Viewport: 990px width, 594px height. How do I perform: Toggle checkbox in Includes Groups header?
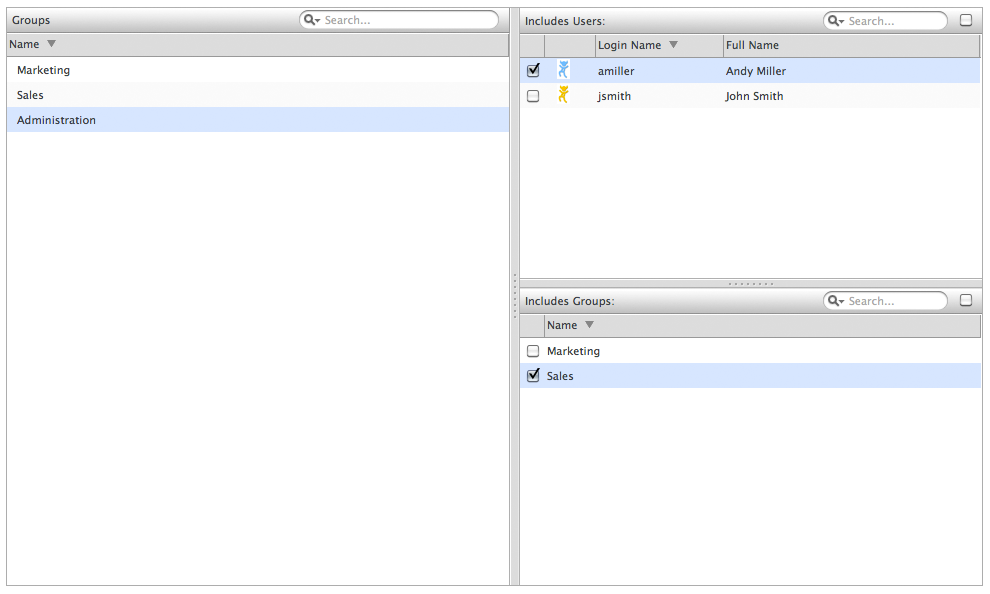click(966, 300)
